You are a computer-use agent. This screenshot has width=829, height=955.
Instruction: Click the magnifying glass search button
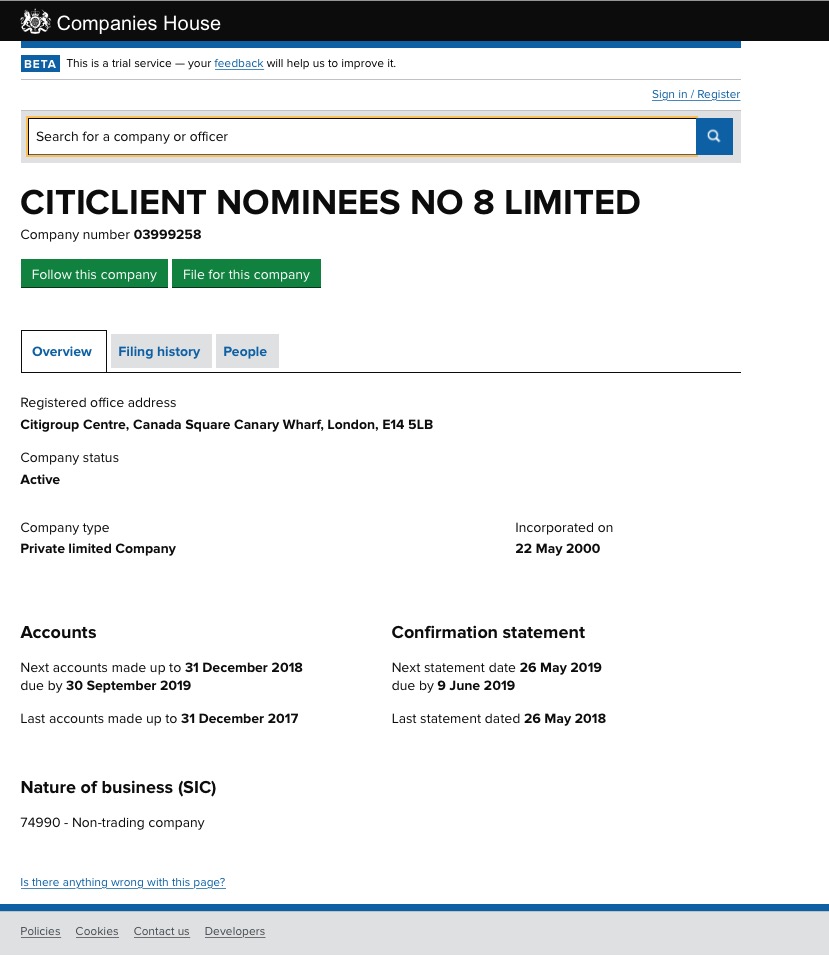pyautogui.click(x=714, y=136)
